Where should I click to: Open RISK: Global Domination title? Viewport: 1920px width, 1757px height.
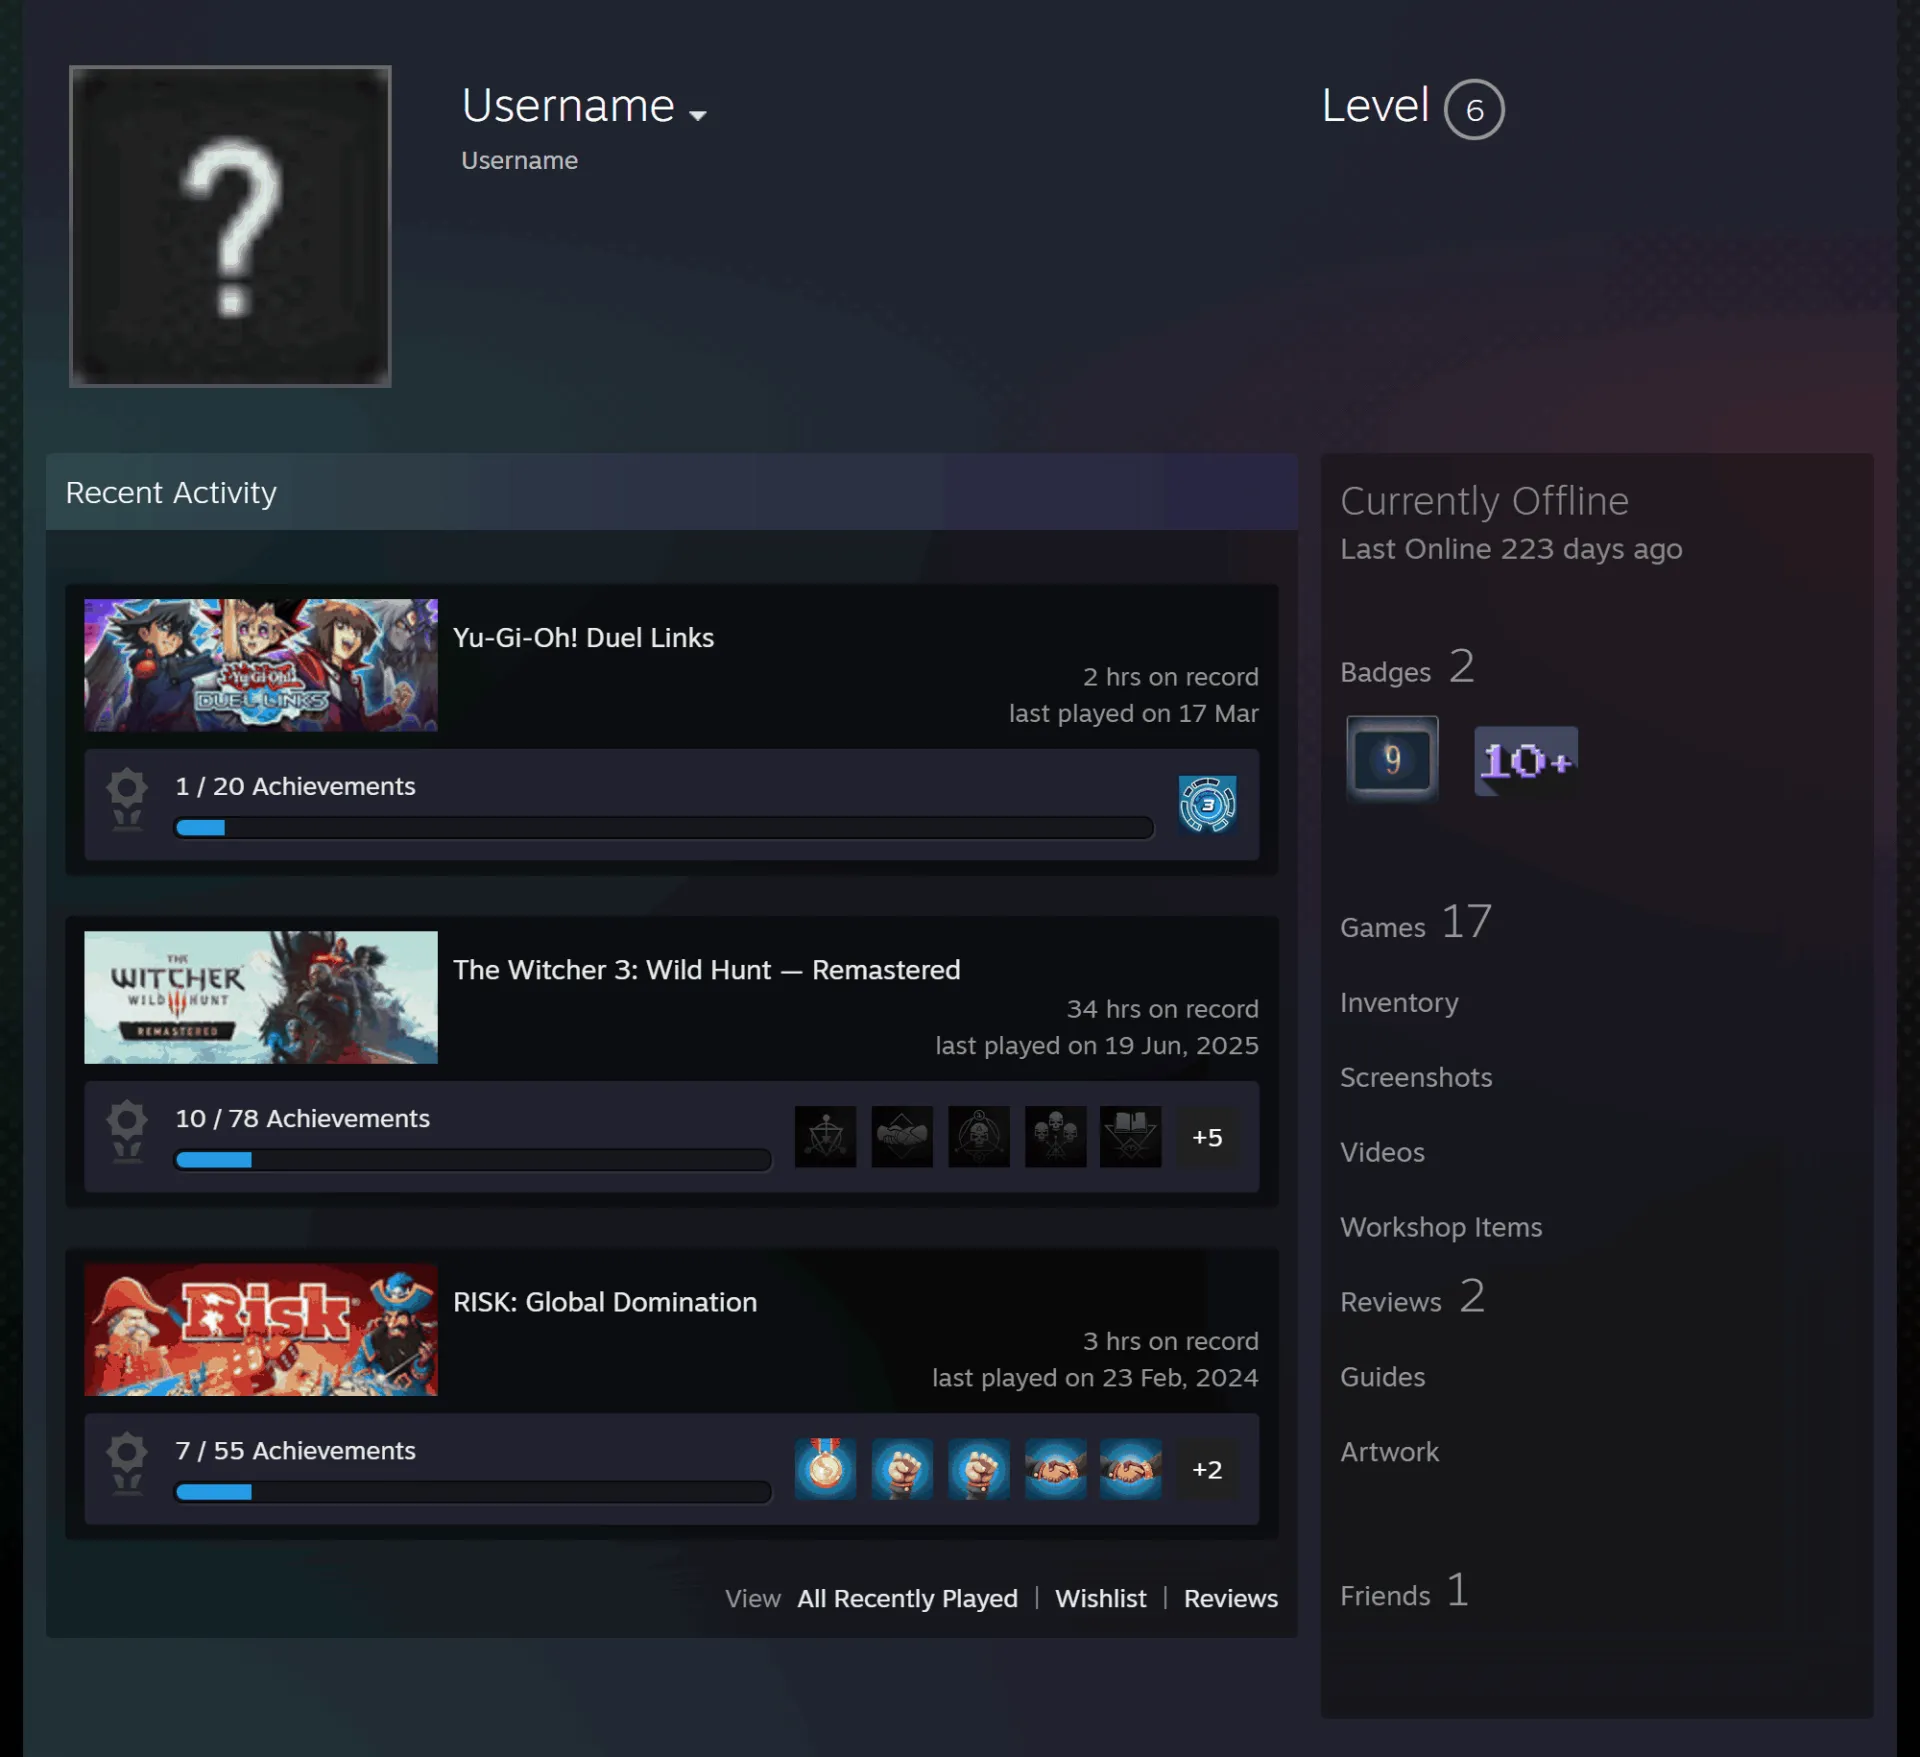[605, 1302]
